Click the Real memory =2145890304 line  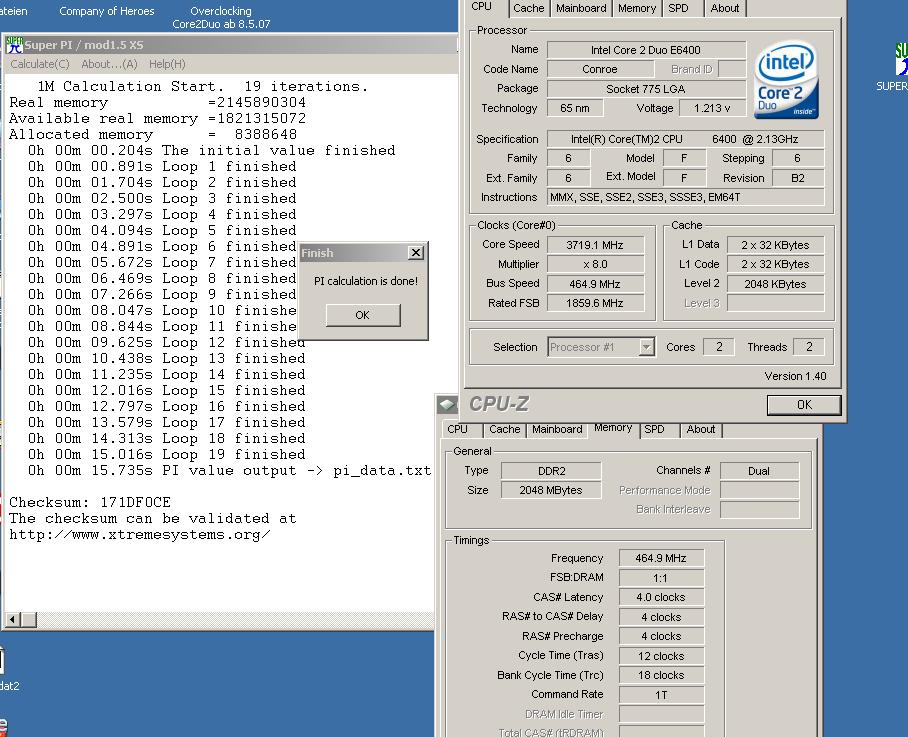coord(158,102)
